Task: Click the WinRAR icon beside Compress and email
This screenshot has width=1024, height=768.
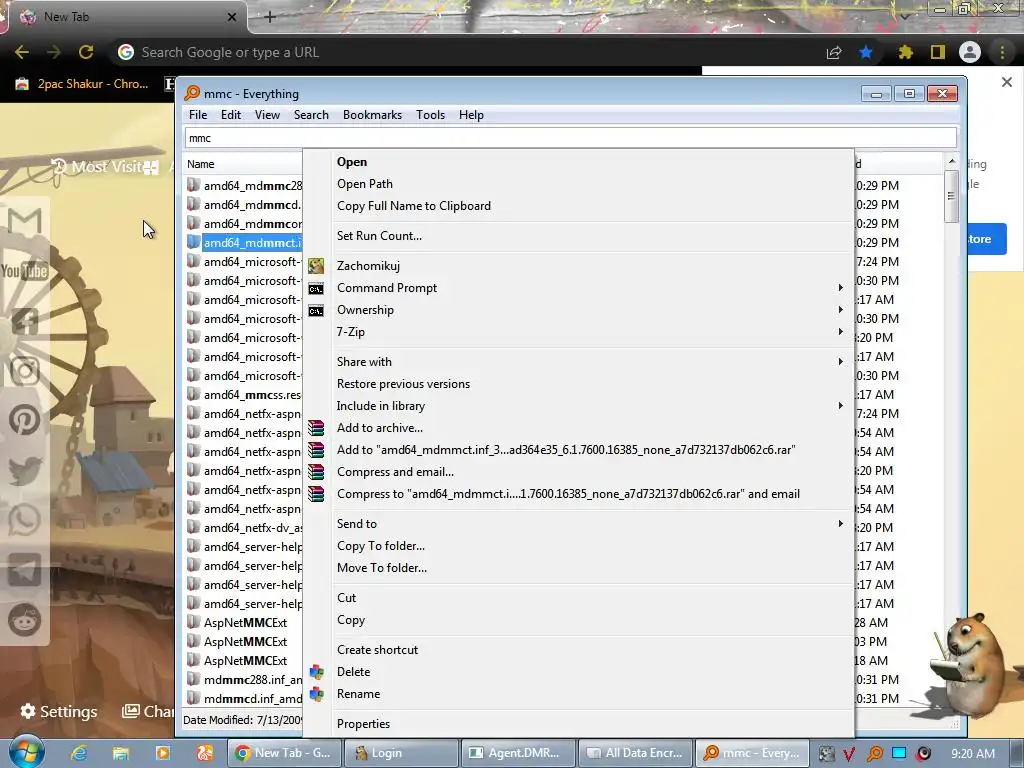Action: pyautogui.click(x=316, y=472)
